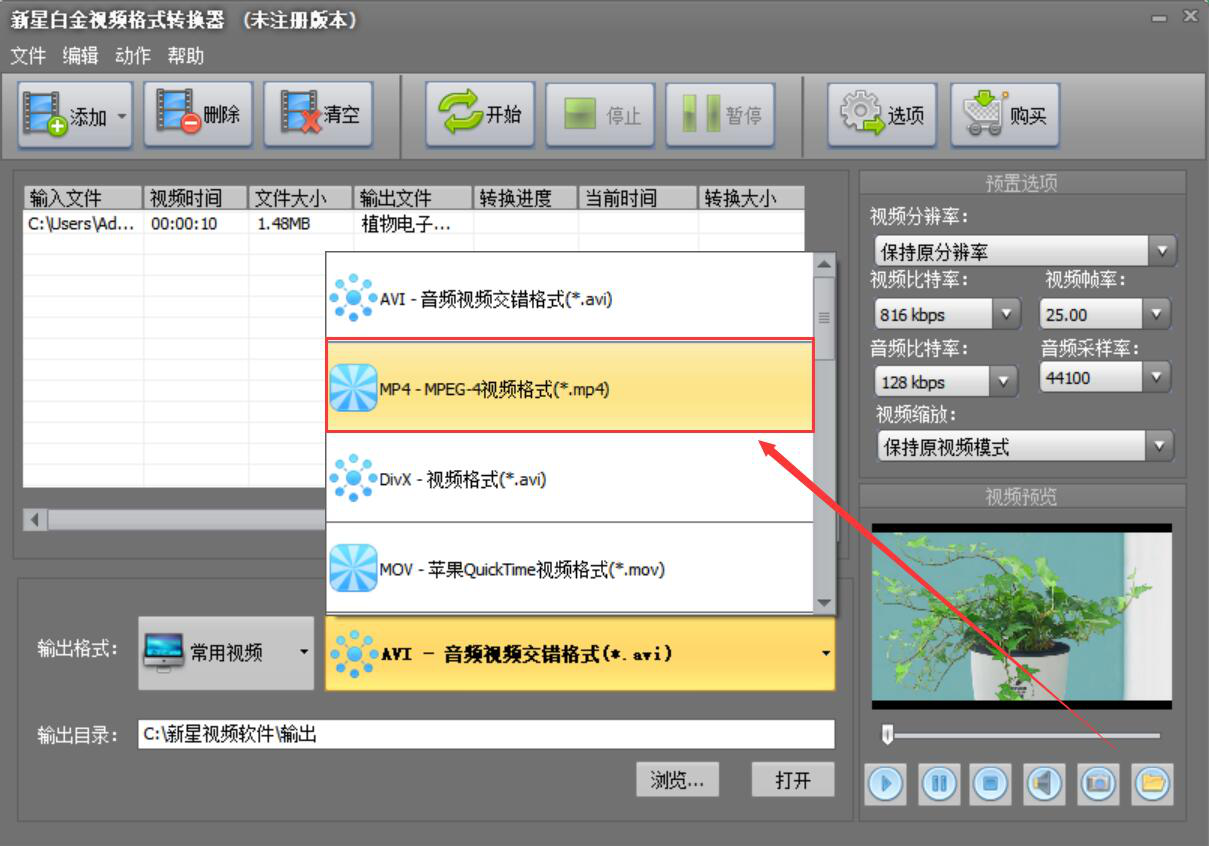Open the 动作 menu
The height and width of the screenshot is (846, 1209).
coord(133,56)
